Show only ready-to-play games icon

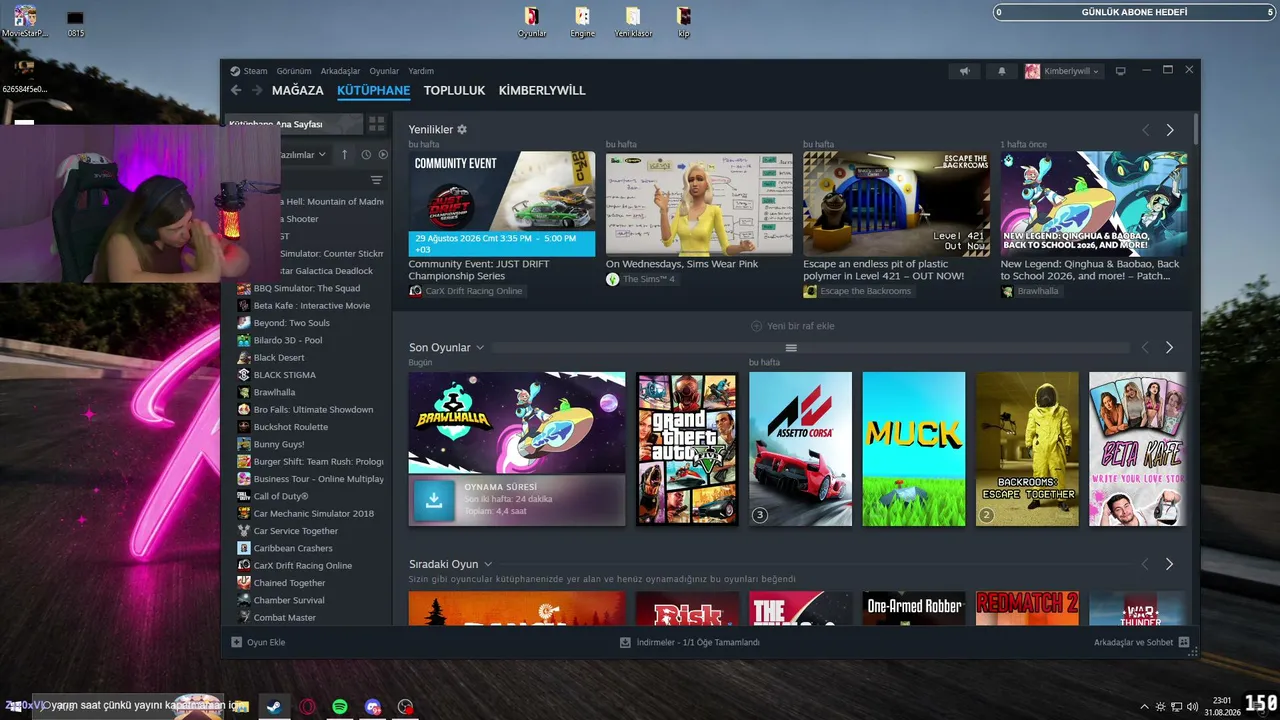tap(382, 154)
